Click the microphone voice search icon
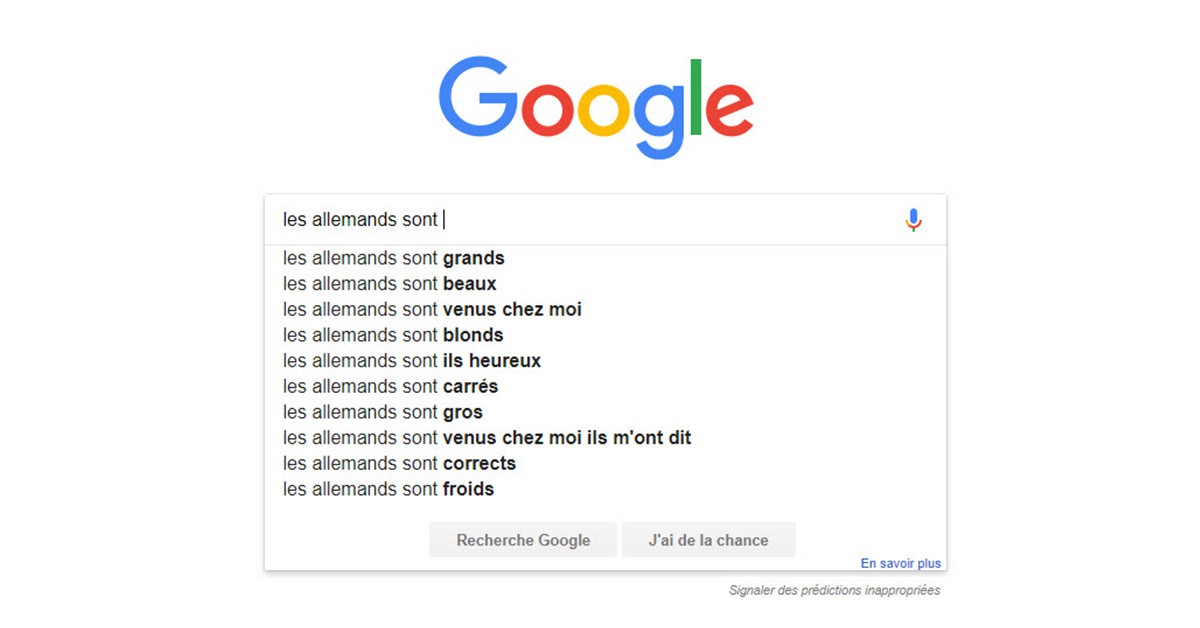The height and width of the screenshot is (628, 1200). click(x=913, y=219)
